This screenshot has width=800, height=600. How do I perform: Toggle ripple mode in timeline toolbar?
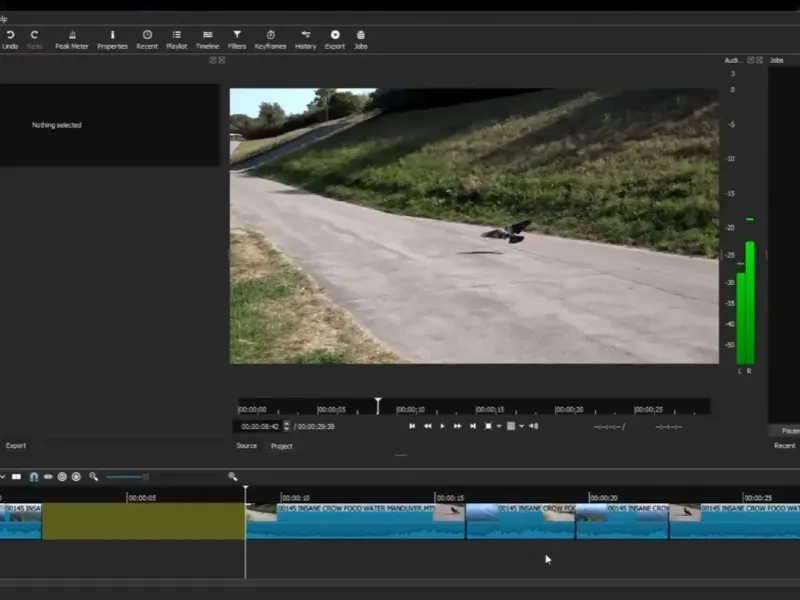(x=62, y=477)
